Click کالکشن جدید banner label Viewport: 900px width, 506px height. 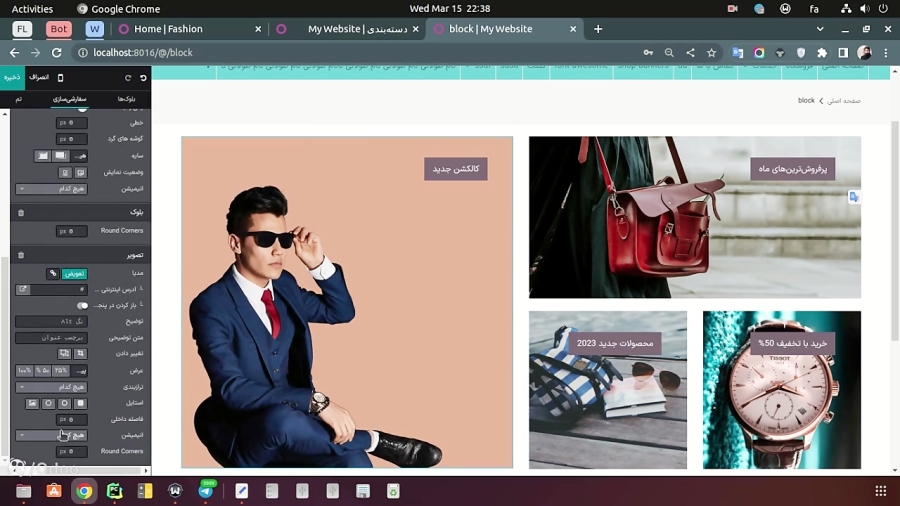456,169
